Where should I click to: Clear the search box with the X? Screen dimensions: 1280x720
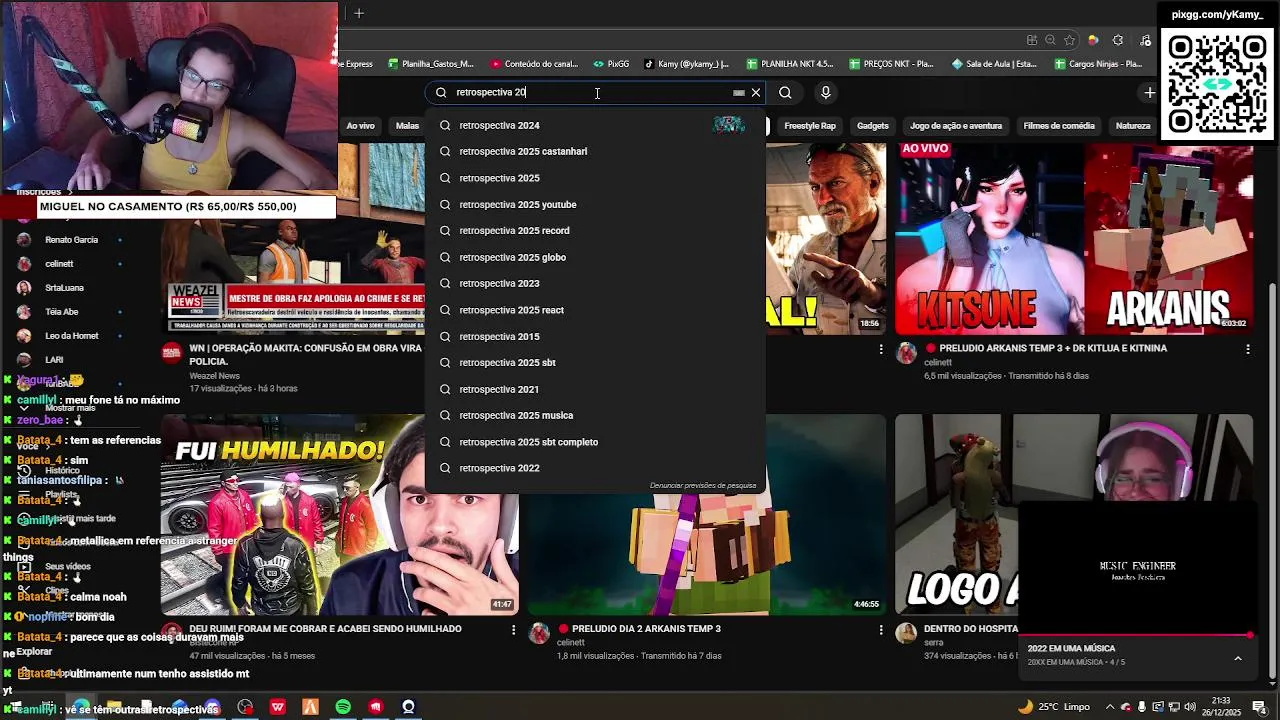(x=756, y=92)
